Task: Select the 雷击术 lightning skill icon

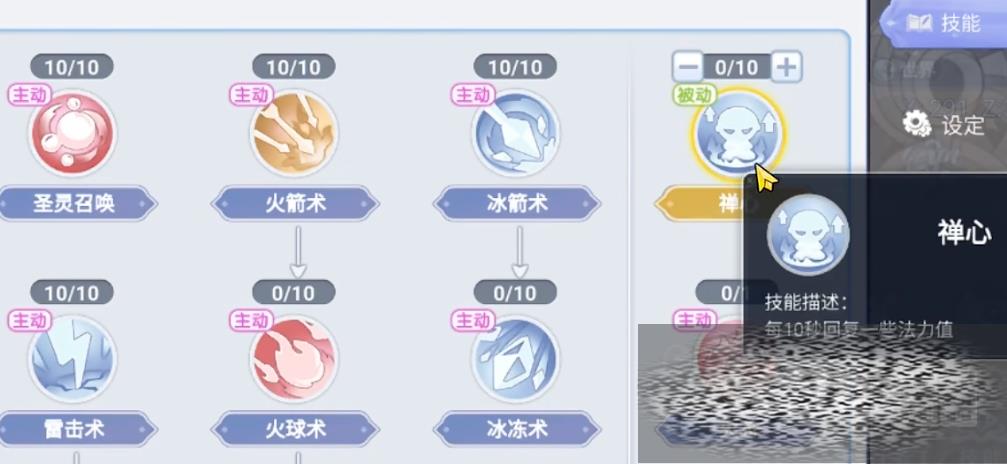Action: 72,360
